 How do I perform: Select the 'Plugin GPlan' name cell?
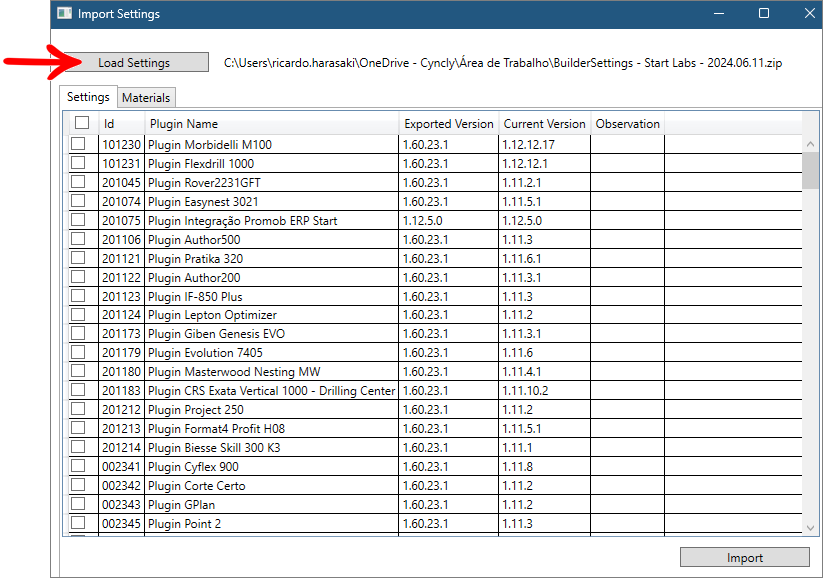click(x=271, y=505)
